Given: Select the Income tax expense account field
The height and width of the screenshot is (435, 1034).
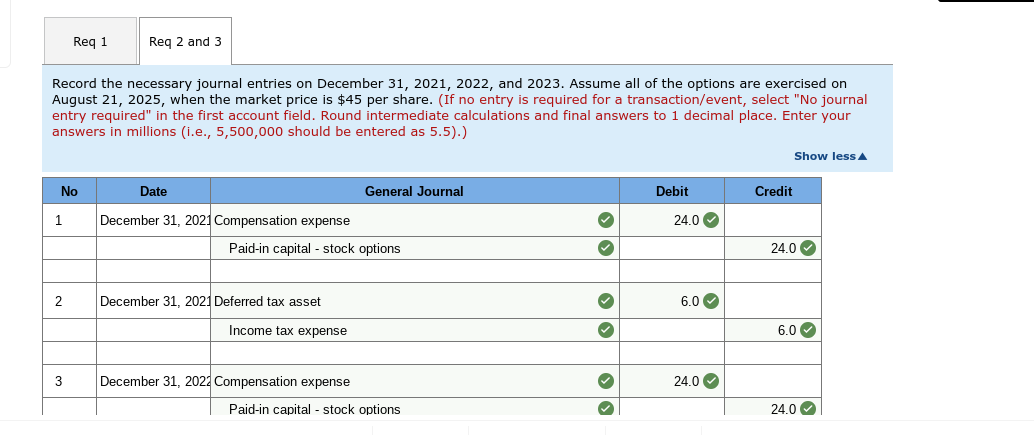Looking at the screenshot, I should click(x=415, y=330).
